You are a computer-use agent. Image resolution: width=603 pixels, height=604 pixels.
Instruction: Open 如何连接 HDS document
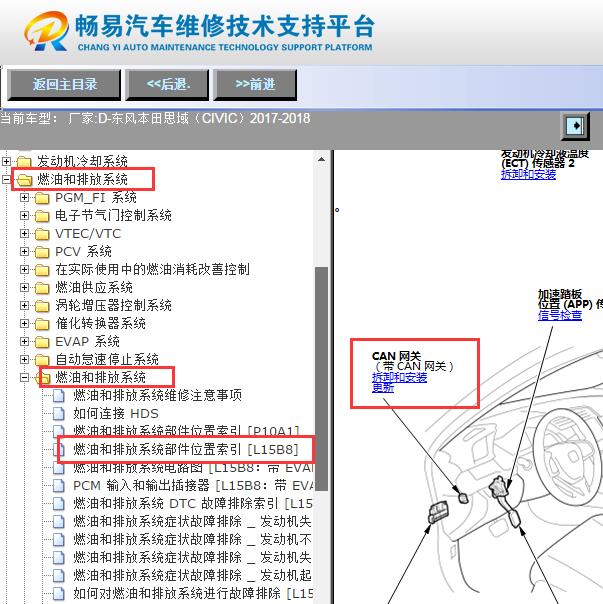pyautogui.click(x=116, y=413)
